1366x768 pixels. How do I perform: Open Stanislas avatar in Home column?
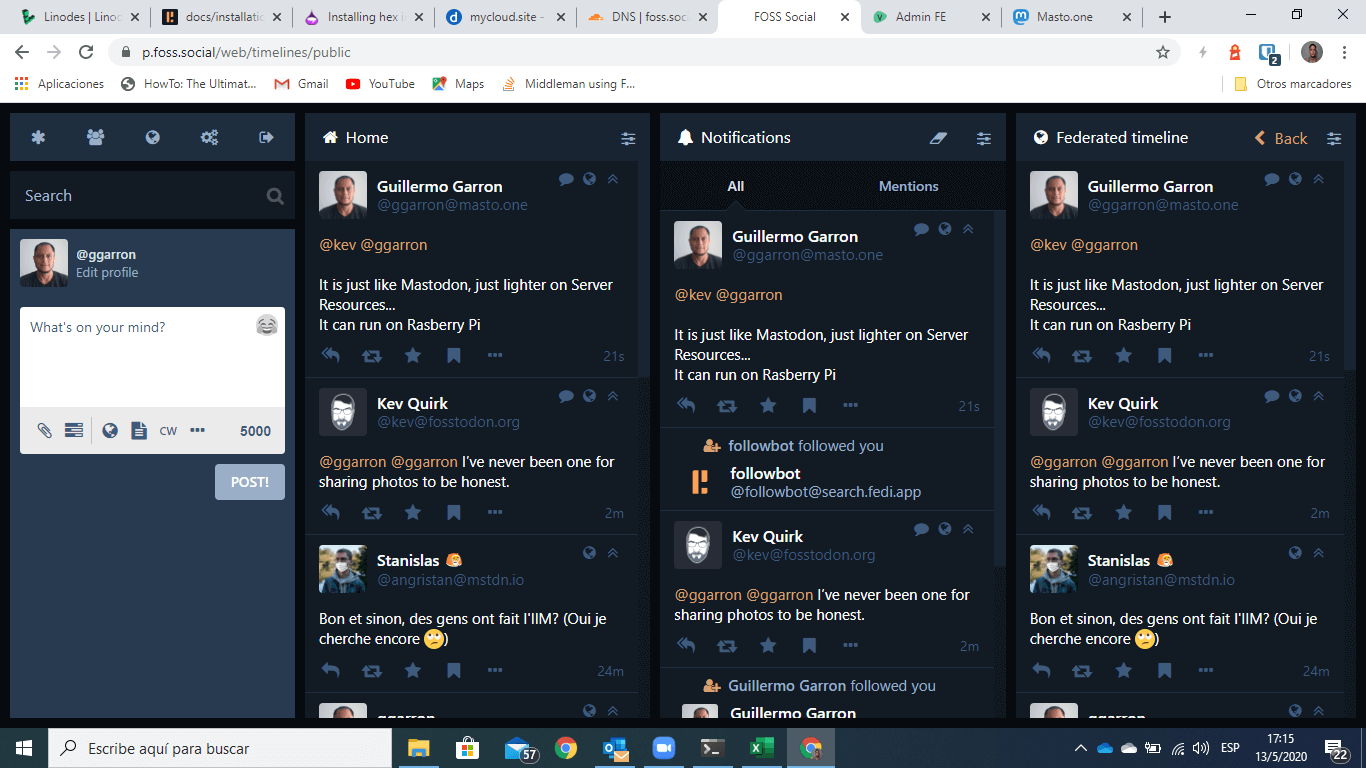pos(343,569)
